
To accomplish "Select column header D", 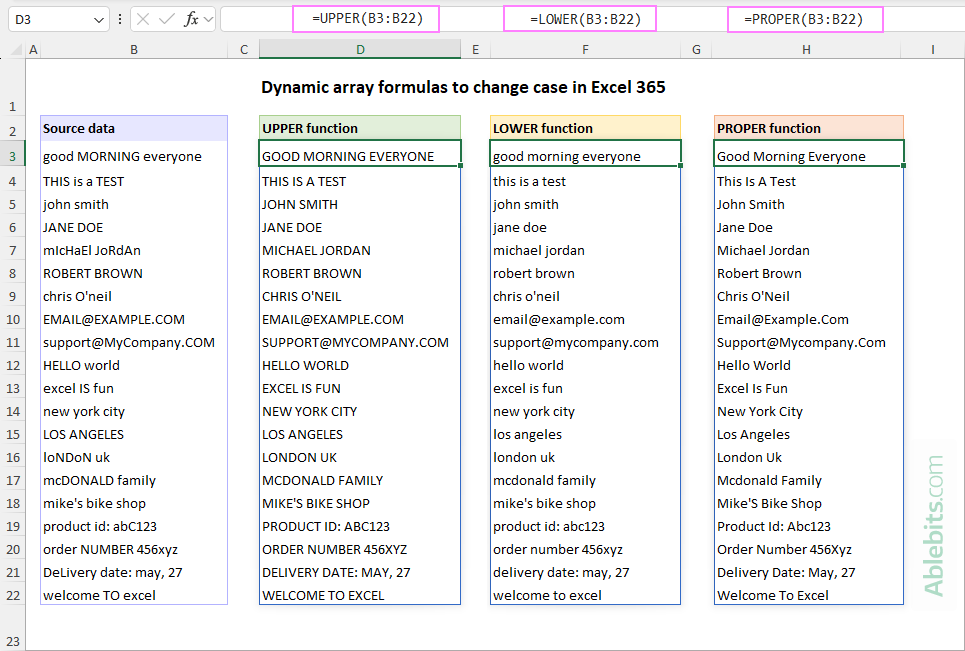I will pos(360,48).
